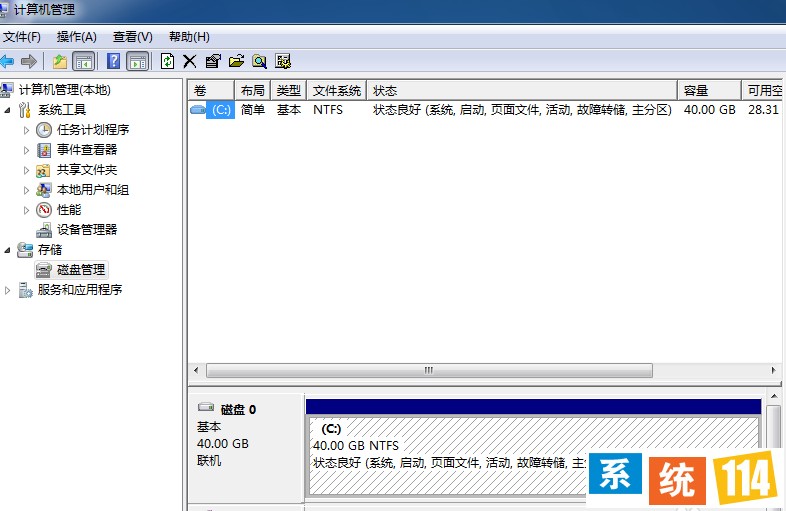
Task: Click the magnifier Explore toolbar icon
Action: pos(259,62)
